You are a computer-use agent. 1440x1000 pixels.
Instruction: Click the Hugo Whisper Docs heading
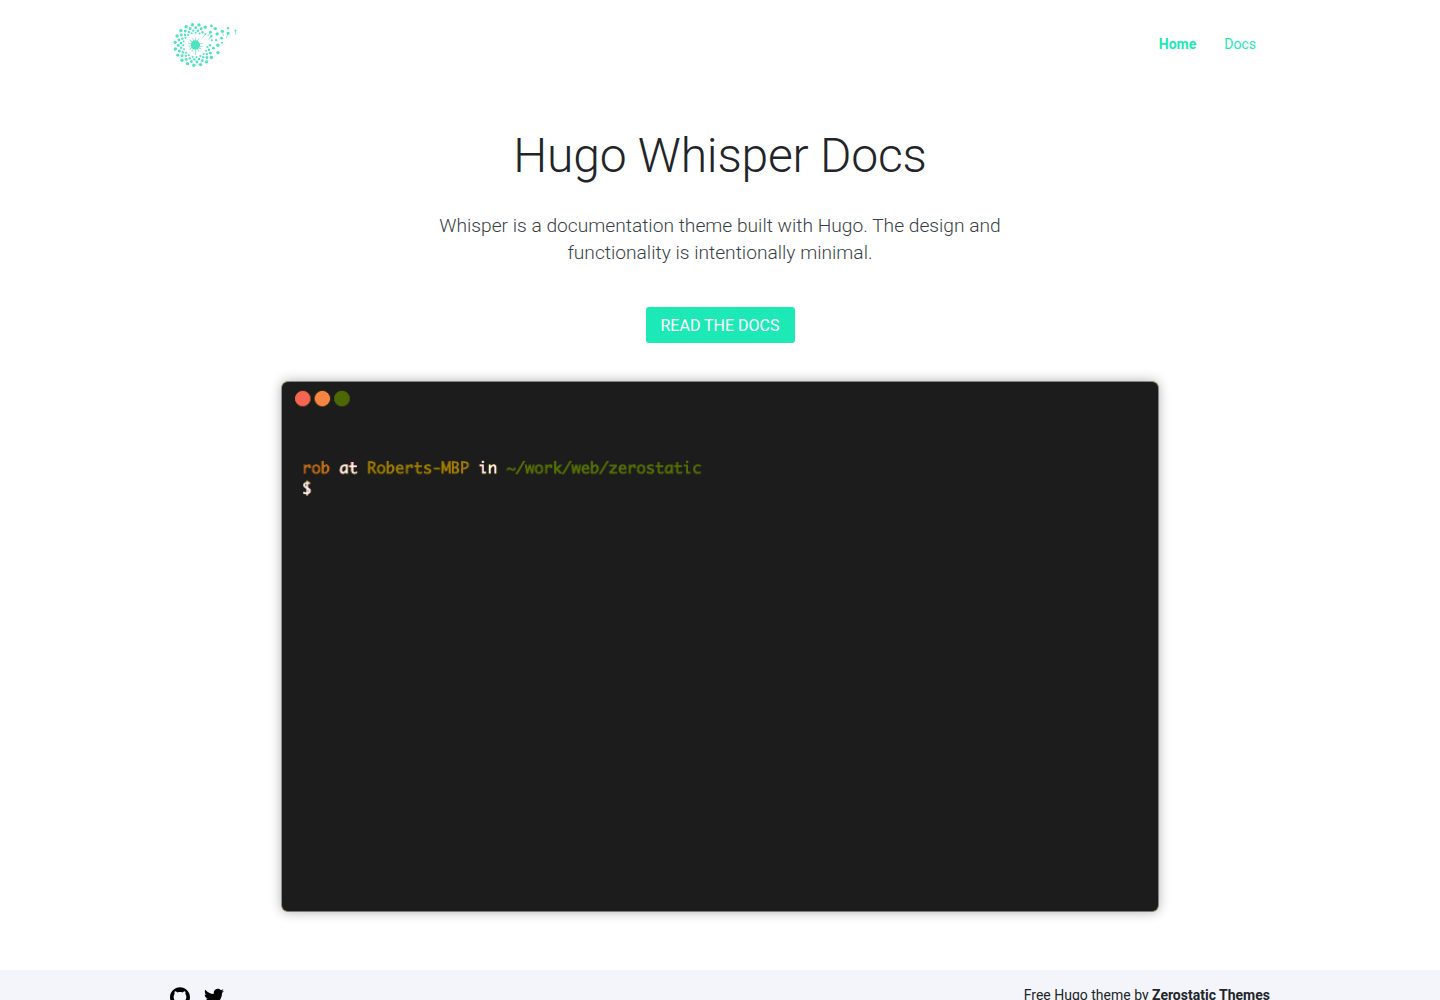[720, 156]
